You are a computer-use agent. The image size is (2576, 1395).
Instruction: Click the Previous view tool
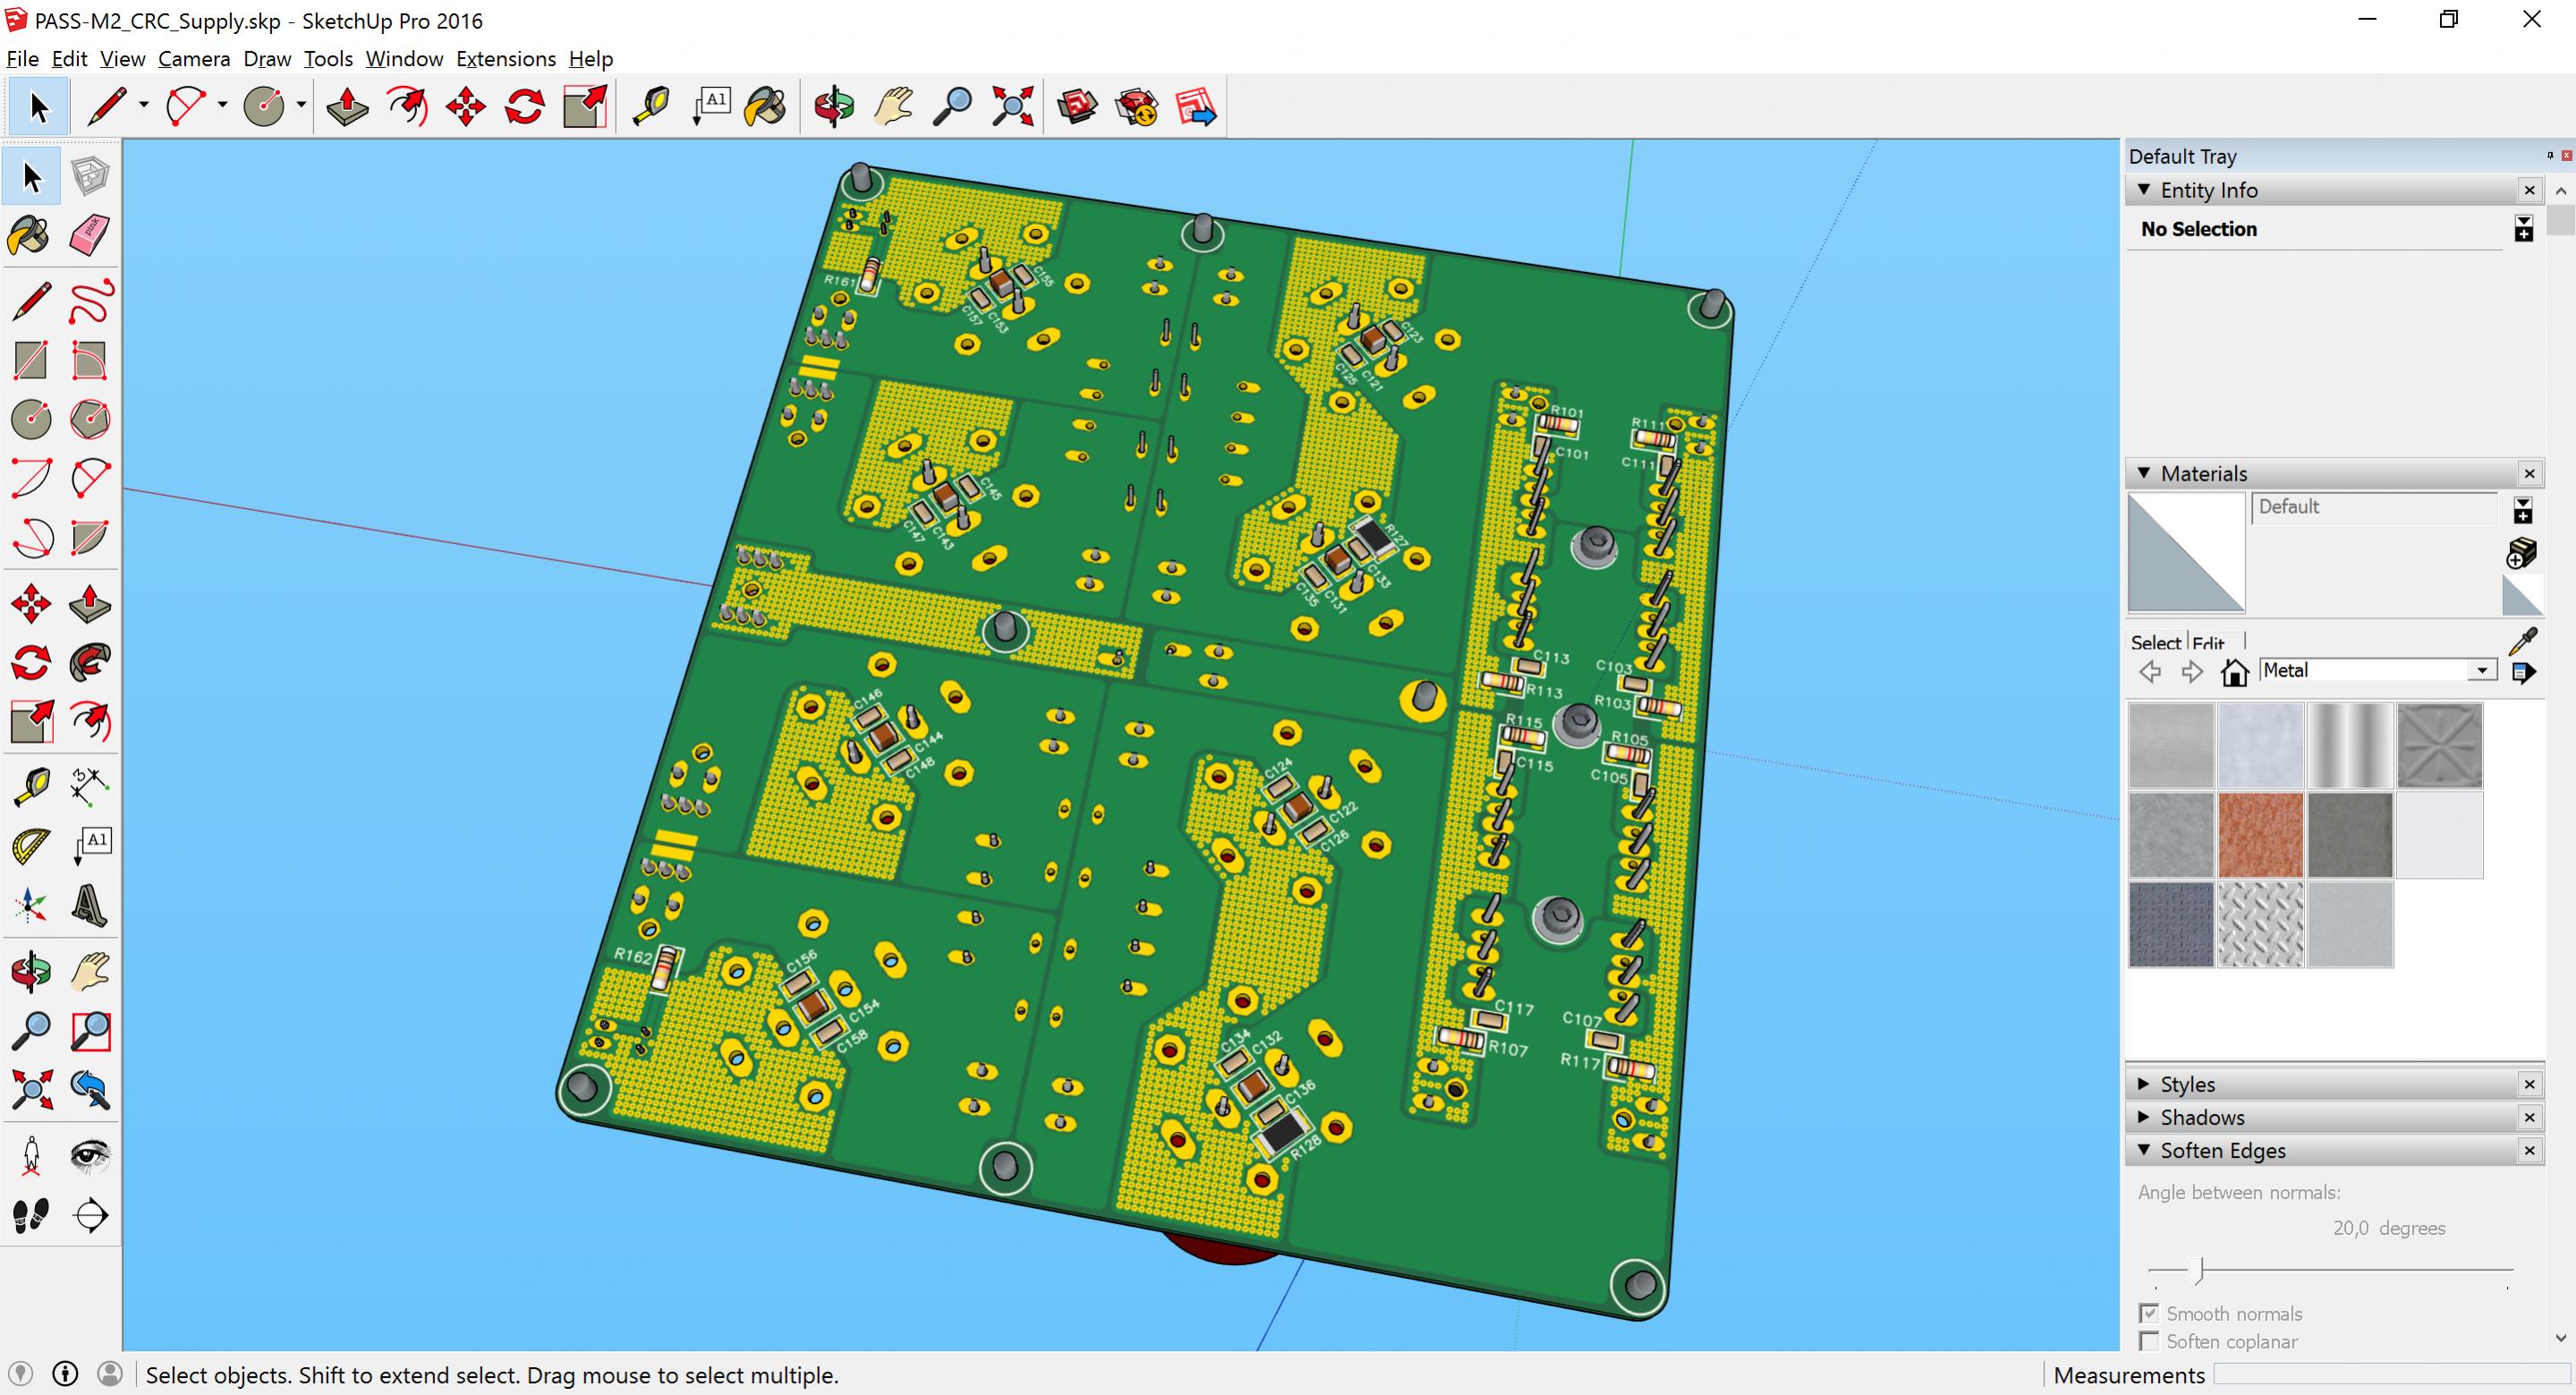[90, 1089]
